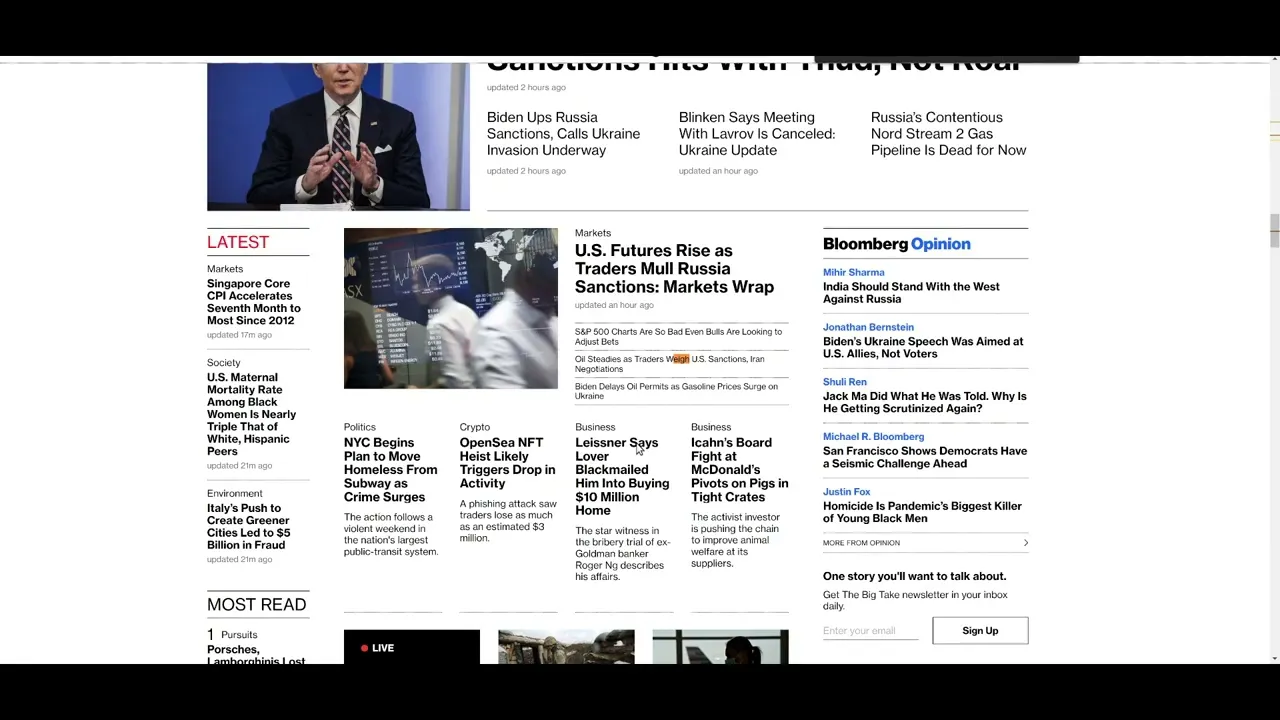Click 'One story you'll want to talk about' text
Image resolution: width=1280 pixels, height=720 pixels.
point(914,576)
